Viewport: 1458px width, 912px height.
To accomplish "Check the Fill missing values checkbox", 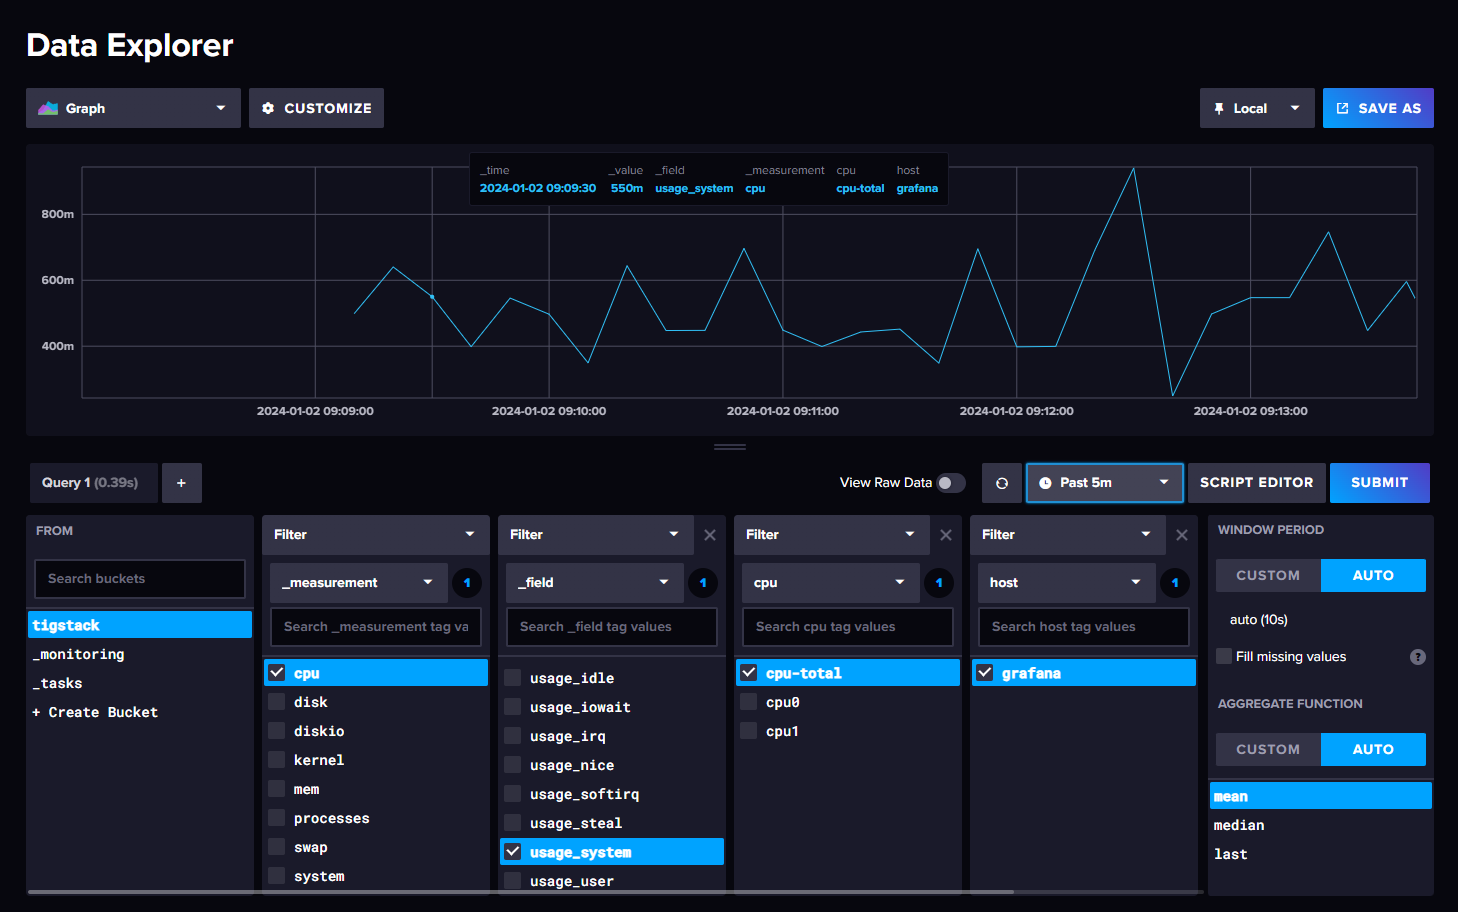I will [1223, 656].
